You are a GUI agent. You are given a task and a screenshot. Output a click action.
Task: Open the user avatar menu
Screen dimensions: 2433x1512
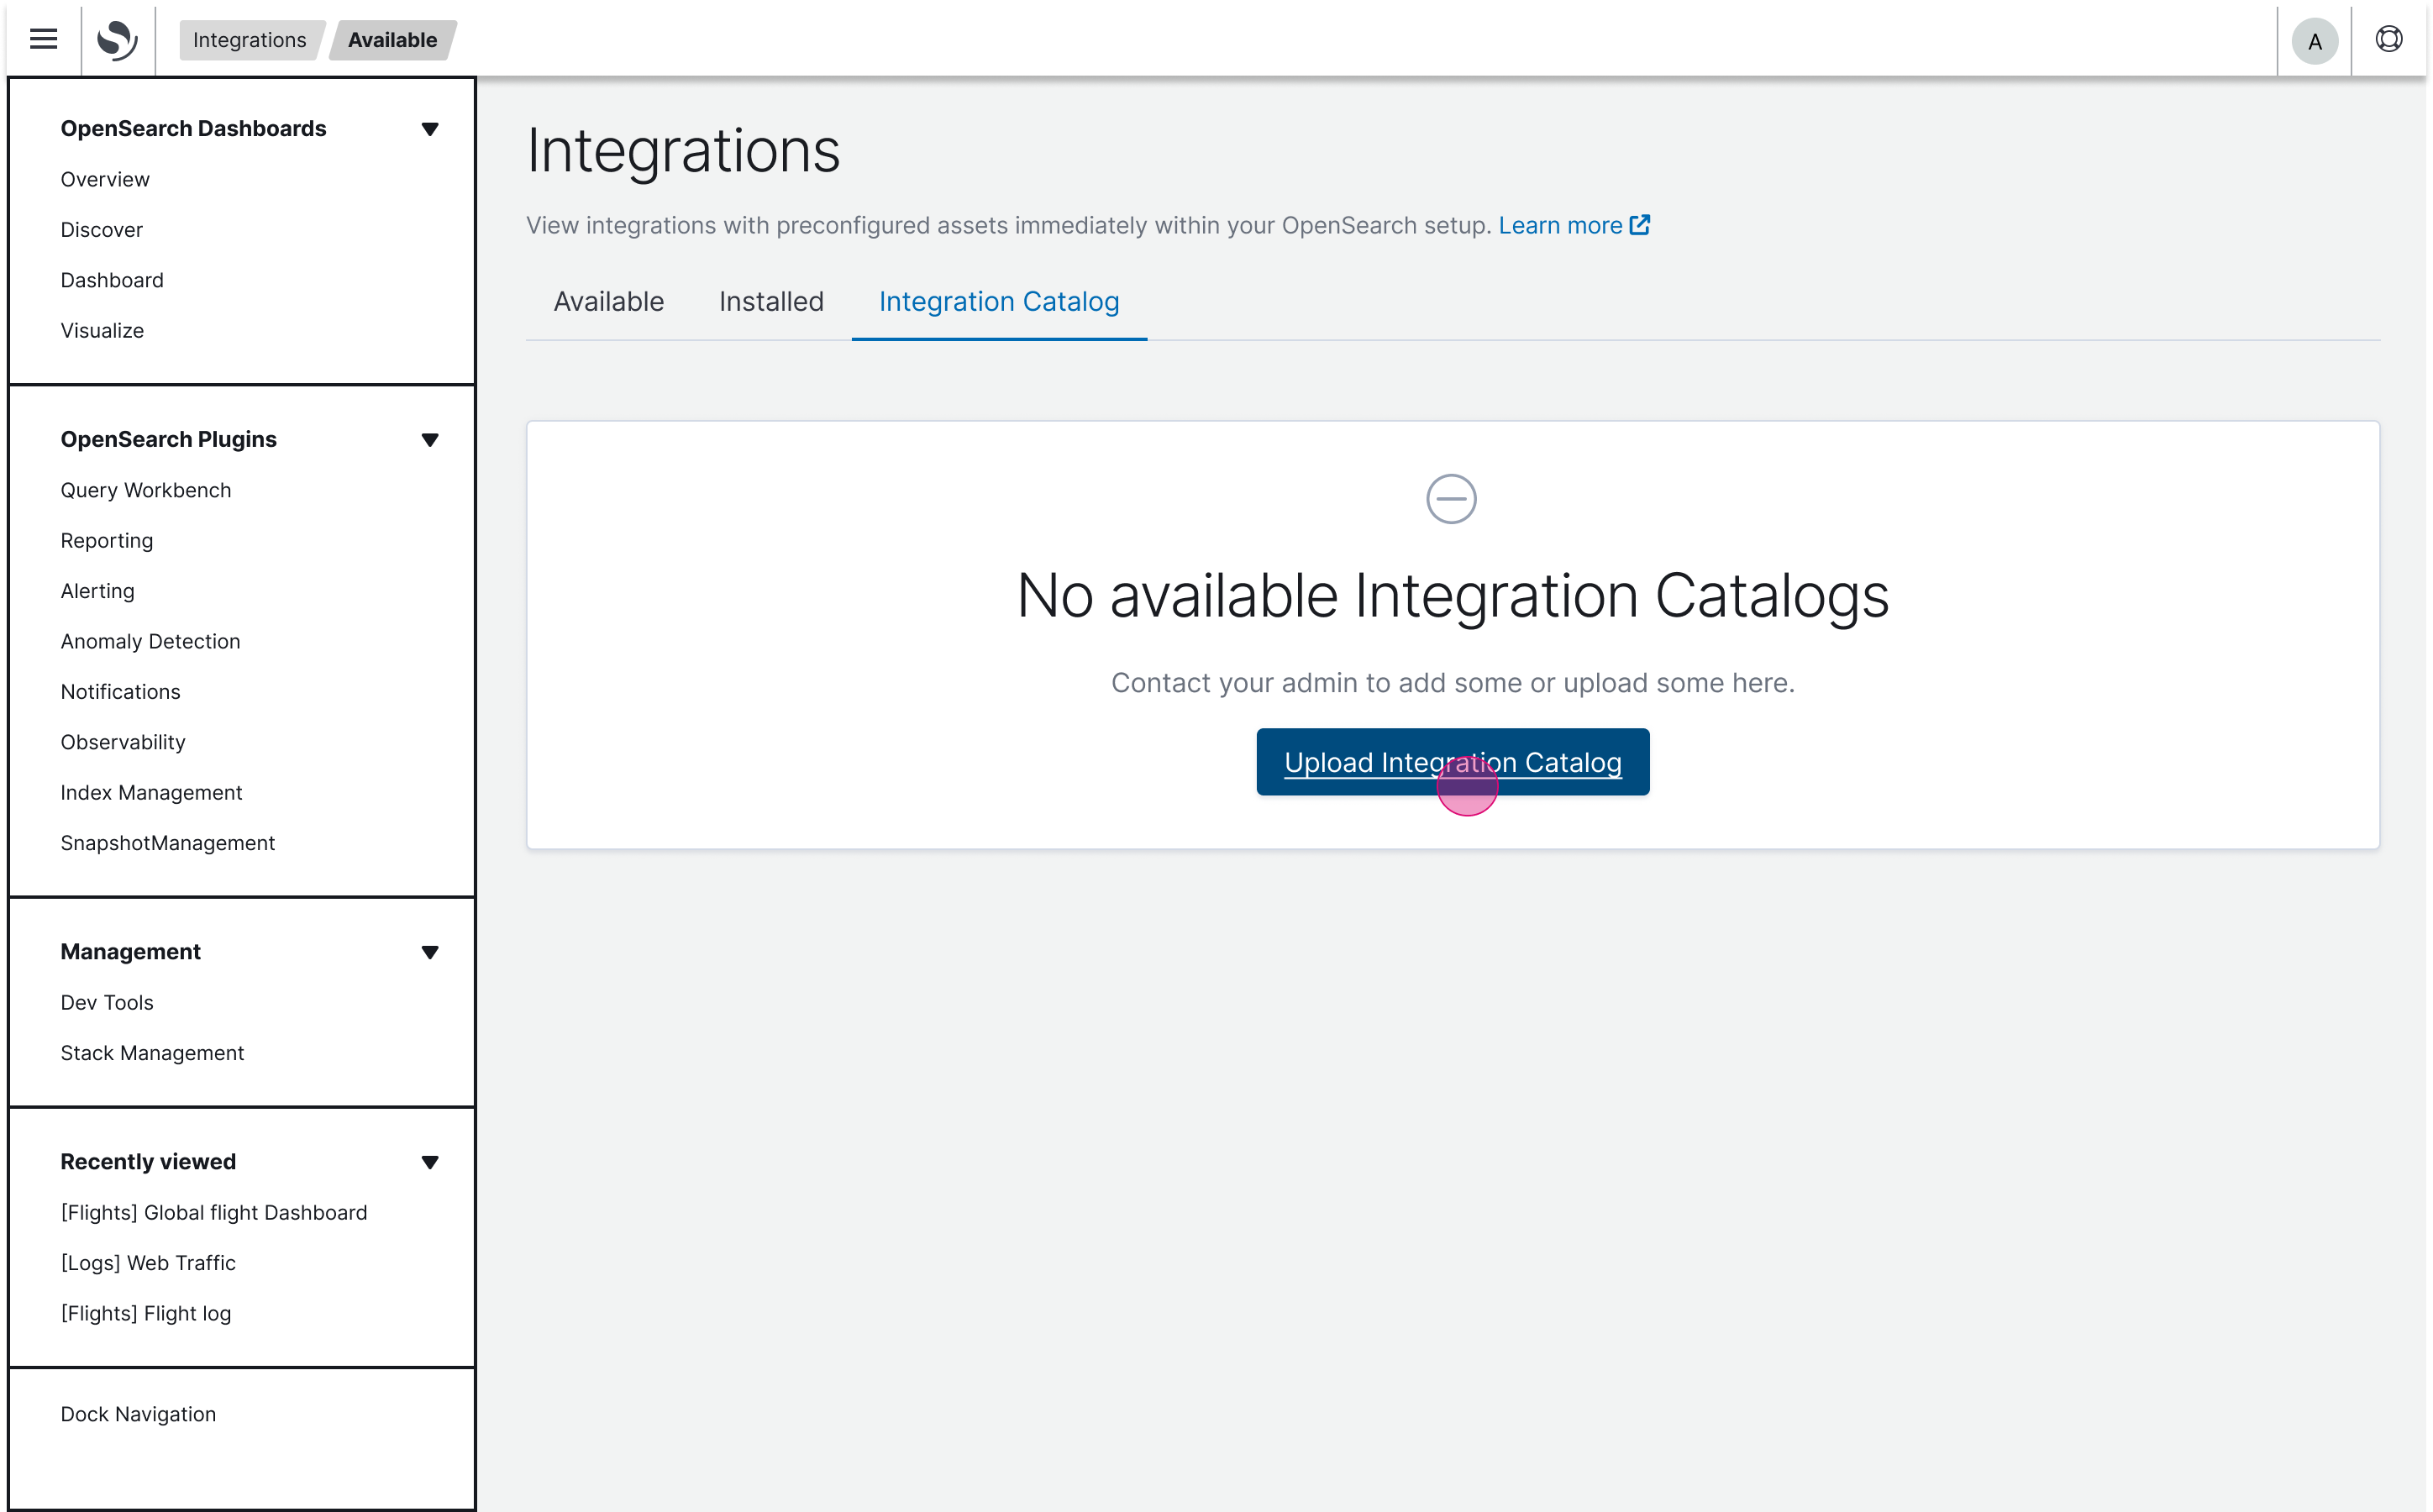pos(2314,41)
